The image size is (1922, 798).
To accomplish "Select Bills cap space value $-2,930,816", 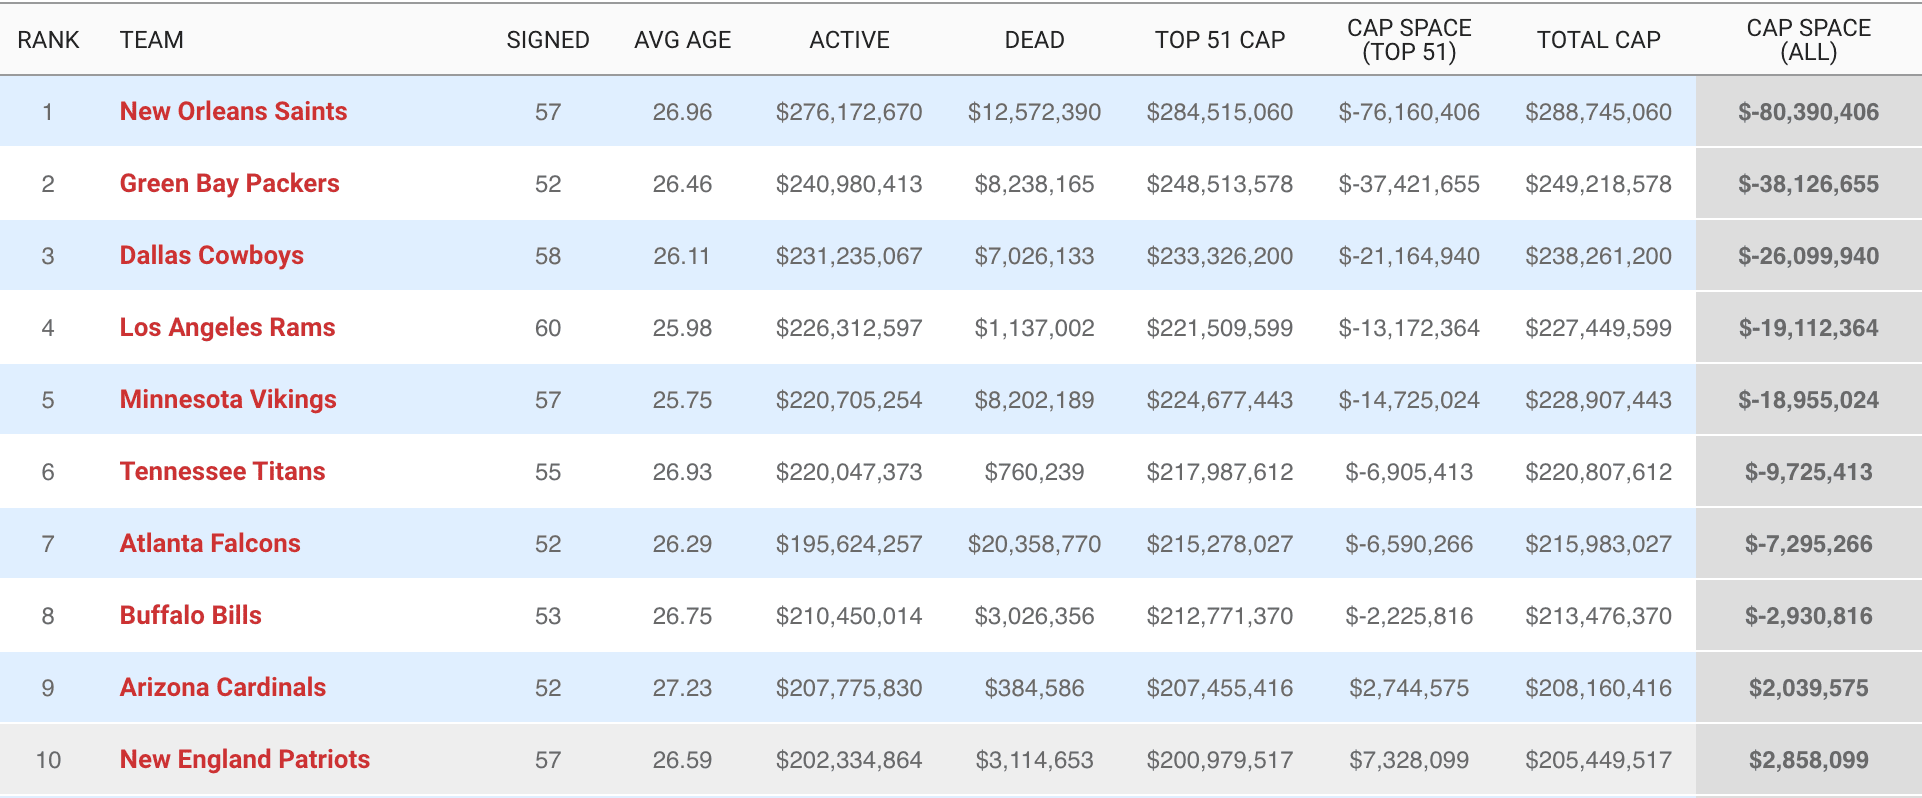I will [x=1808, y=616].
